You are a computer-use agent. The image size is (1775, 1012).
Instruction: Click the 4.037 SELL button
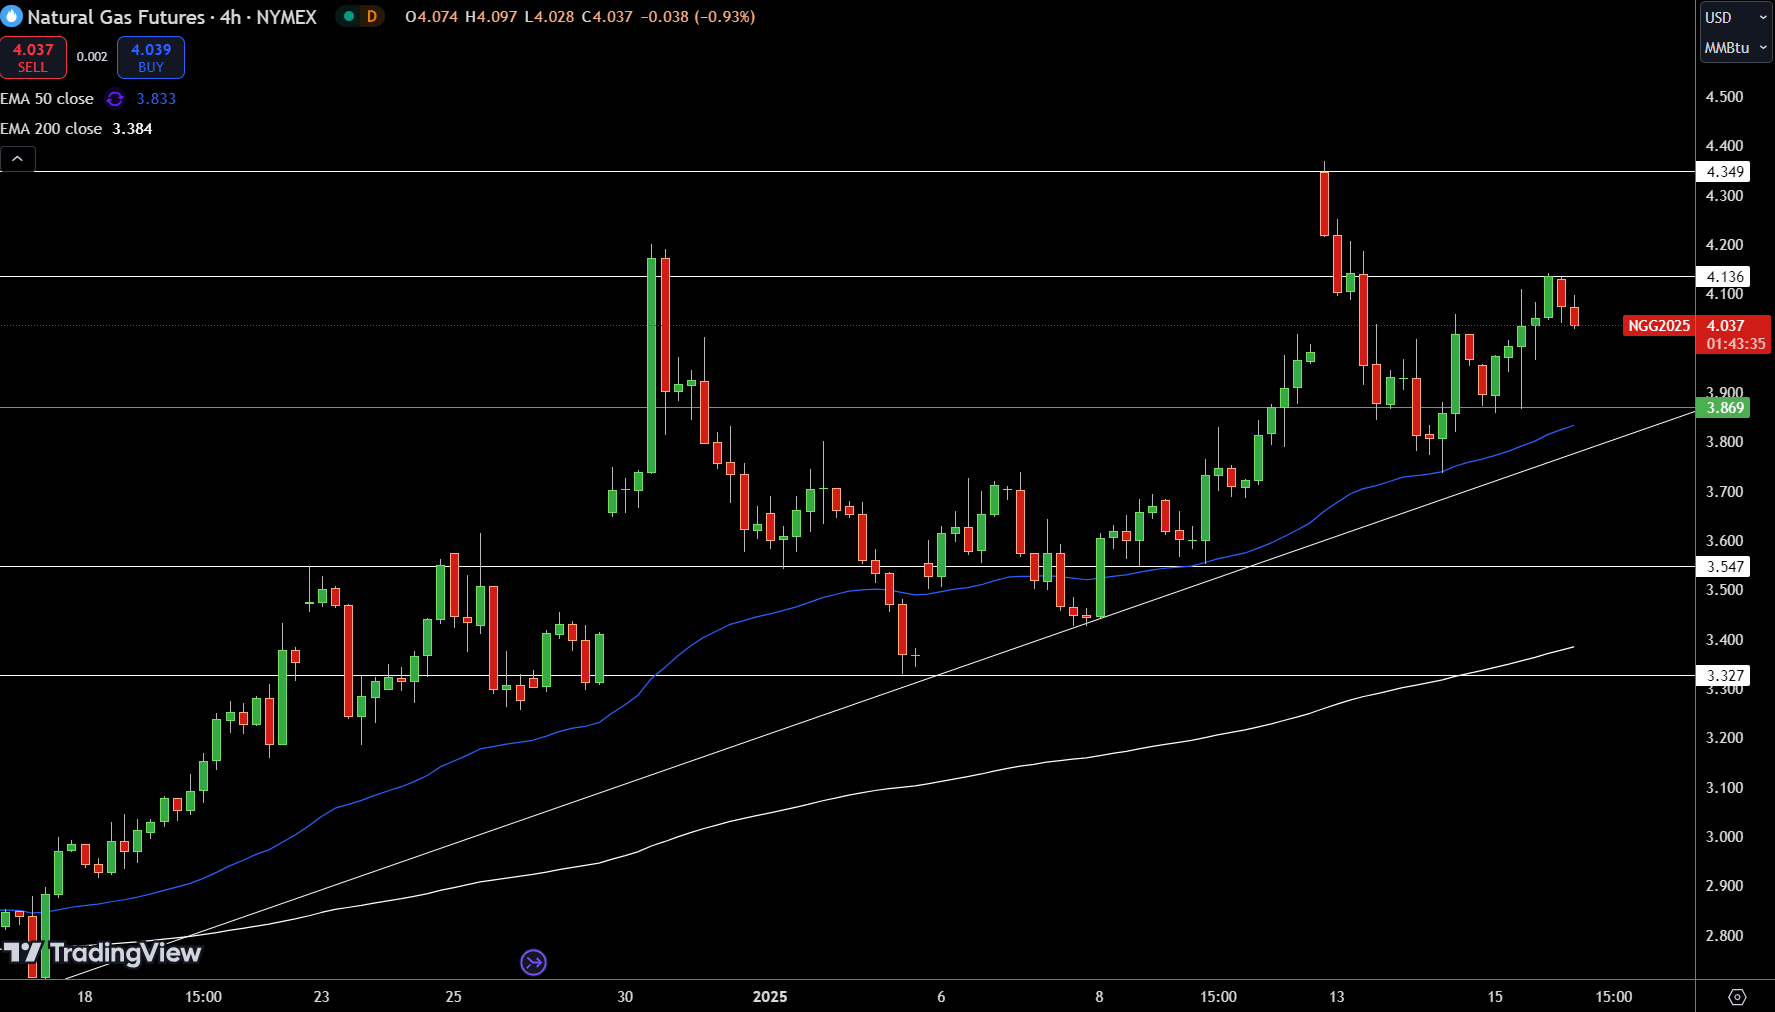pyautogui.click(x=33, y=57)
